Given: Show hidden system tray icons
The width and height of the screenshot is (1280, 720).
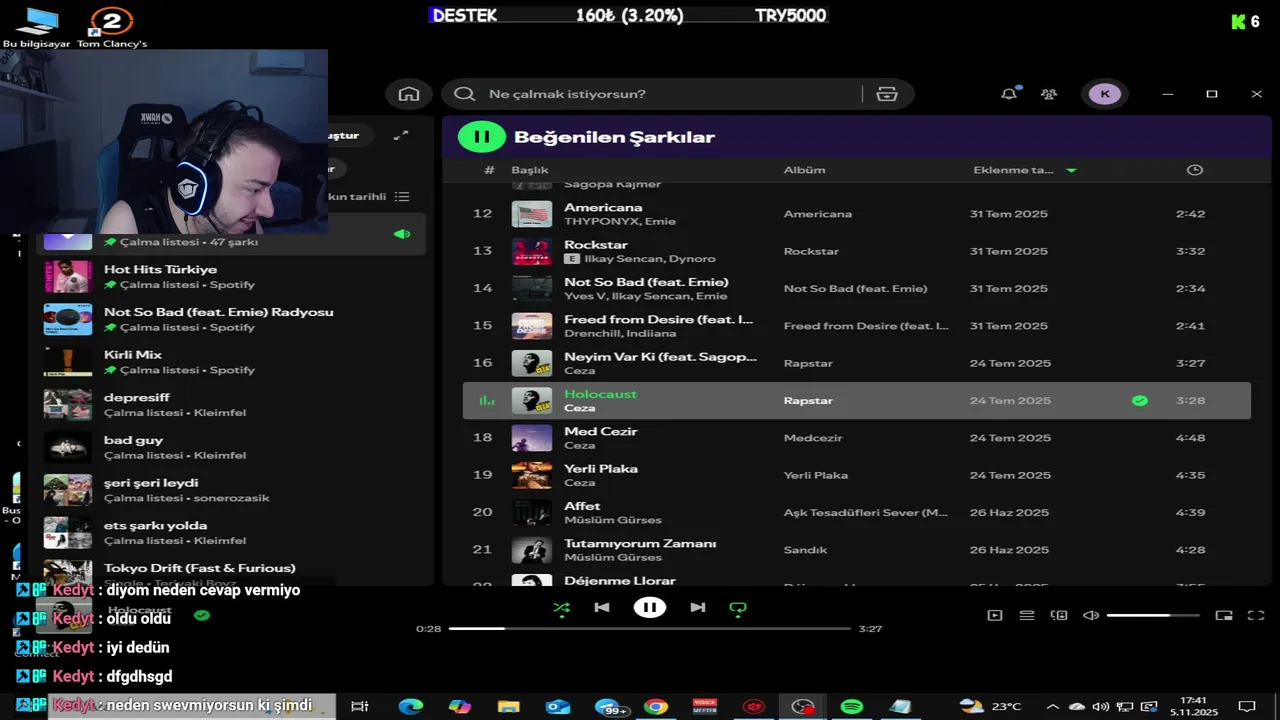Looking at the screenshot, I should click(1052, 706).
